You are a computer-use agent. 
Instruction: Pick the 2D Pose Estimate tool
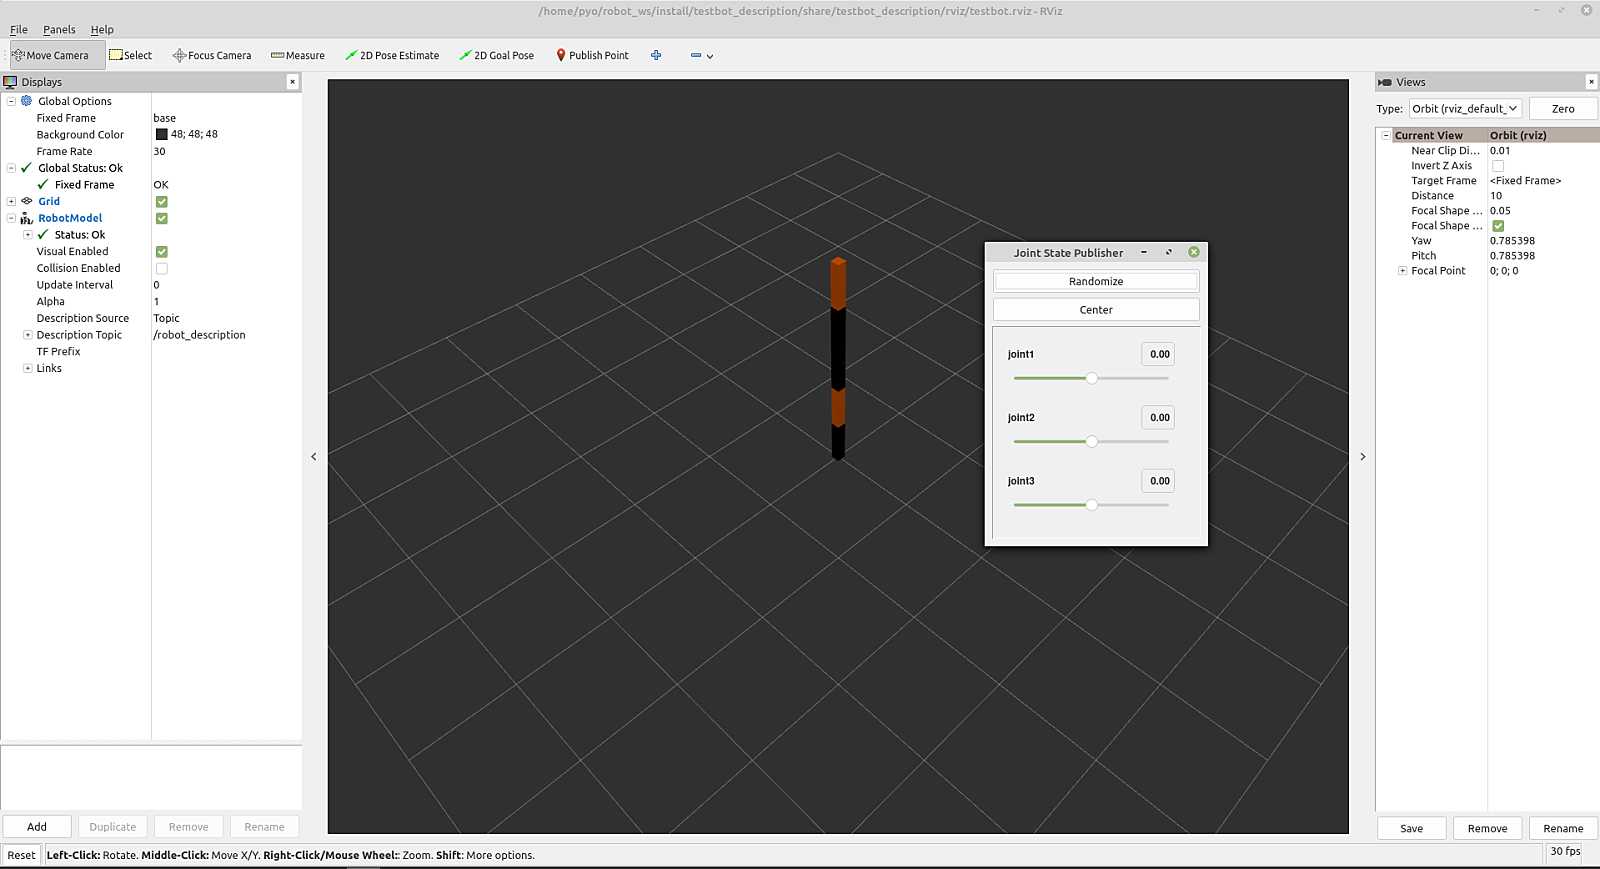pos(392,56)
